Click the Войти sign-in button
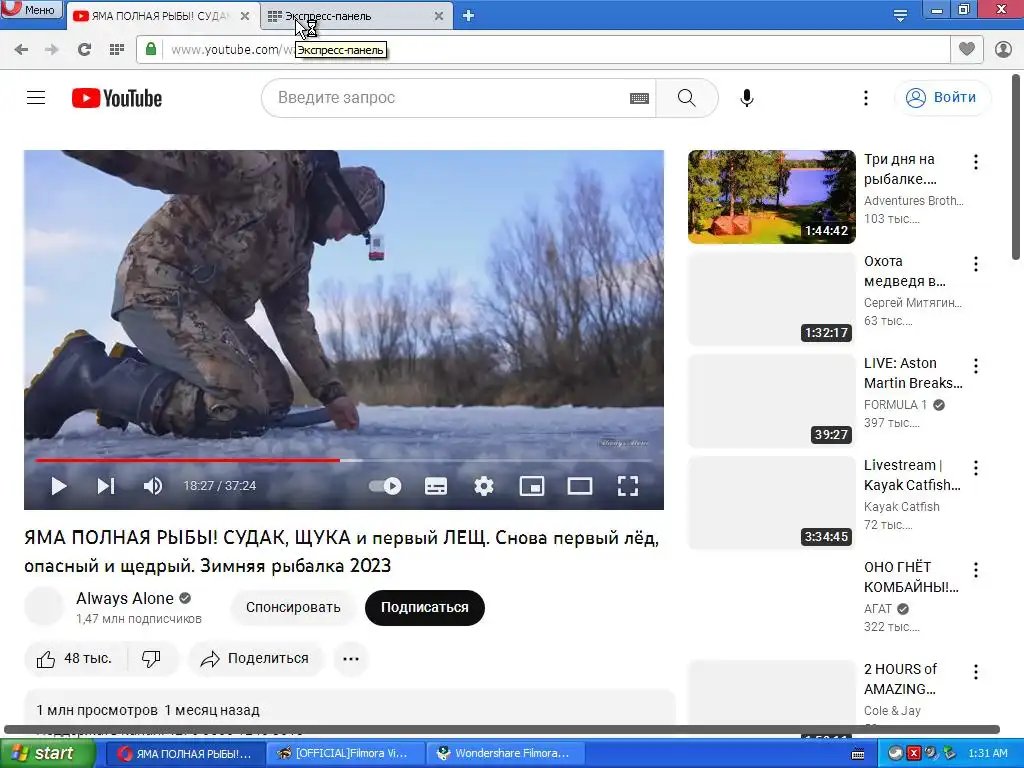 (942, 98)
